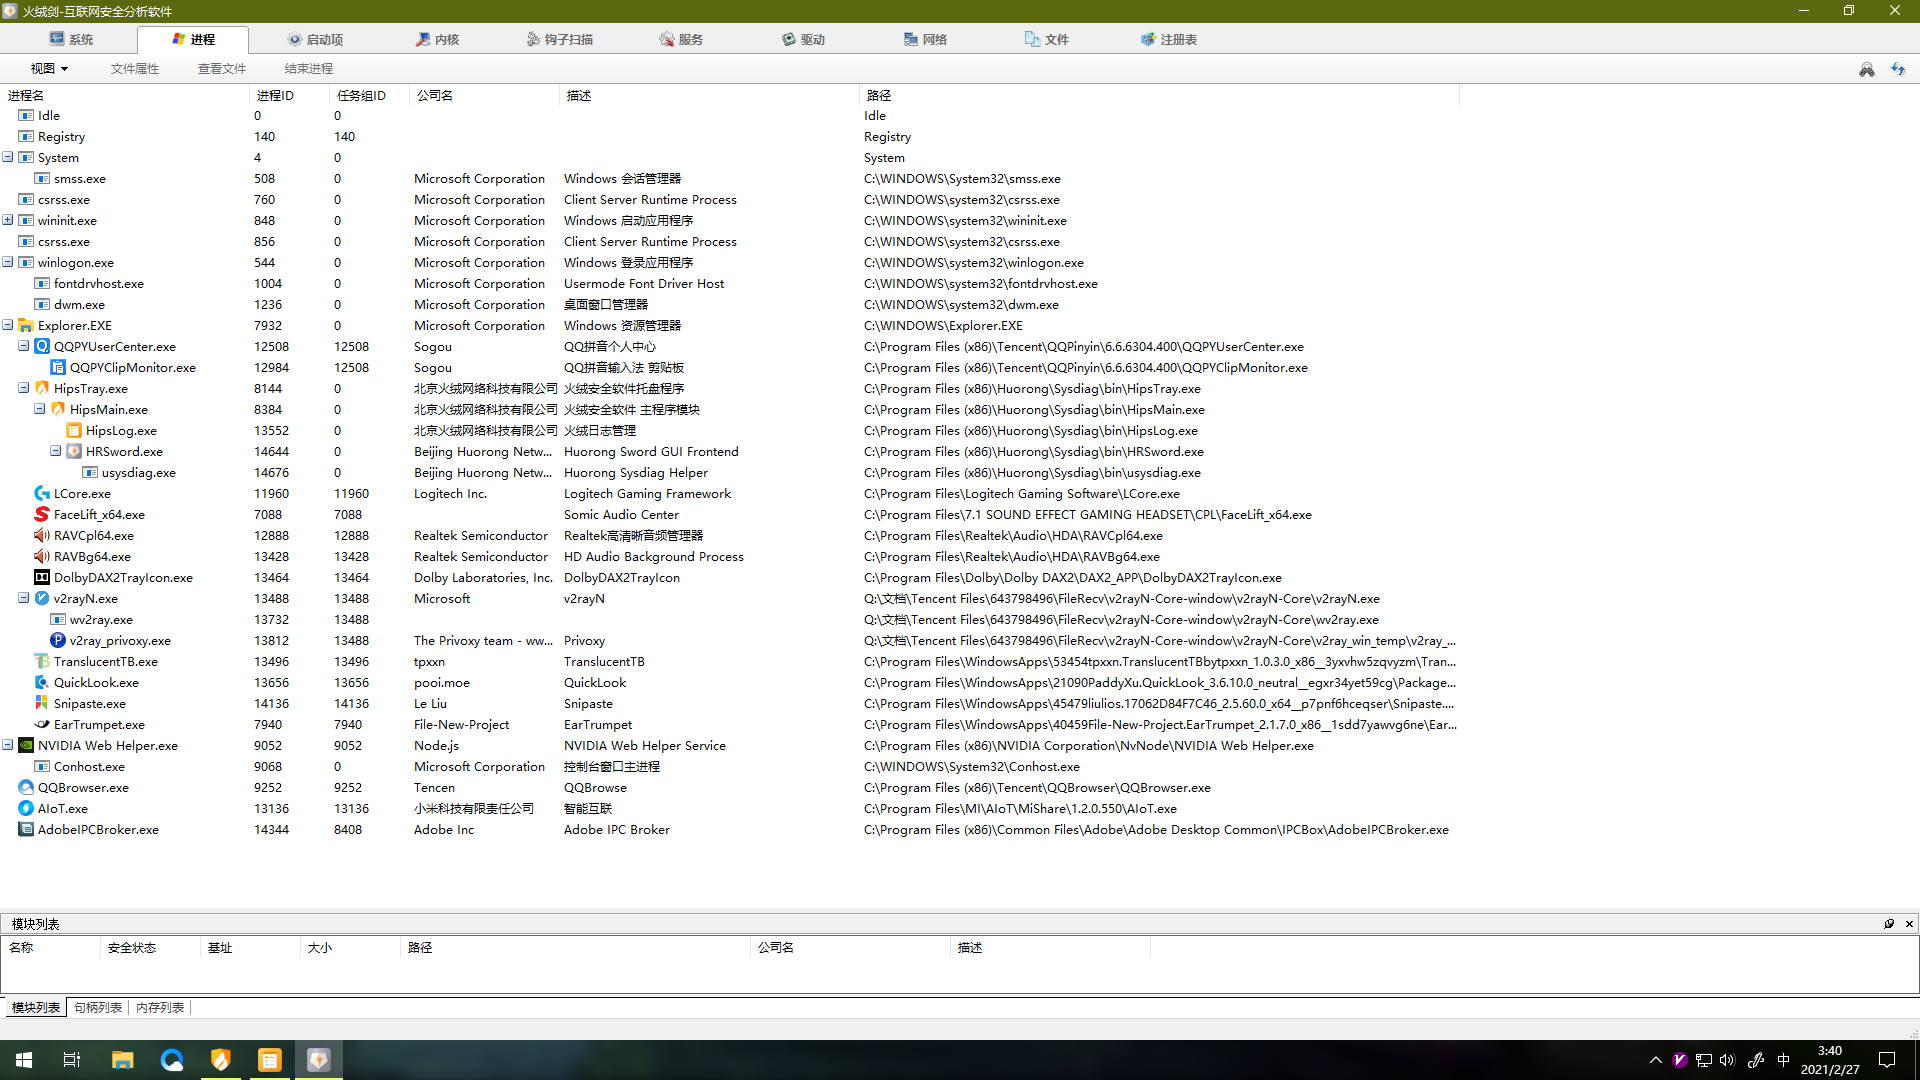Click the EarTrumpet.exe icon
Screen dimensions: 1920x1080
click(42, 725)
